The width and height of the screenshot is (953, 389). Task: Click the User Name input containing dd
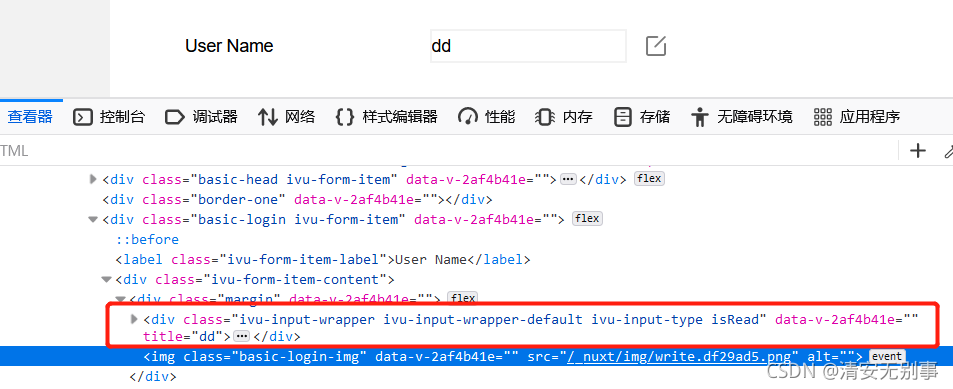[x=528, y=46]
